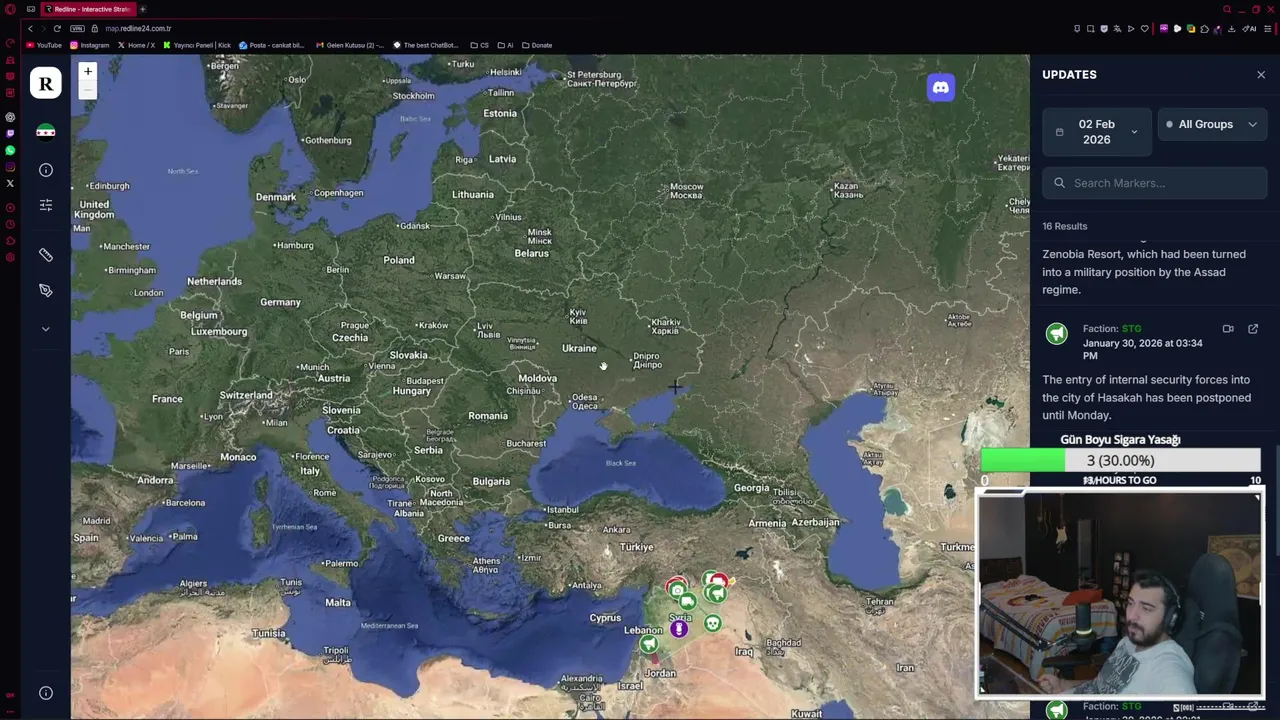Open external link icon on Hasakah update

[1253, 329]
